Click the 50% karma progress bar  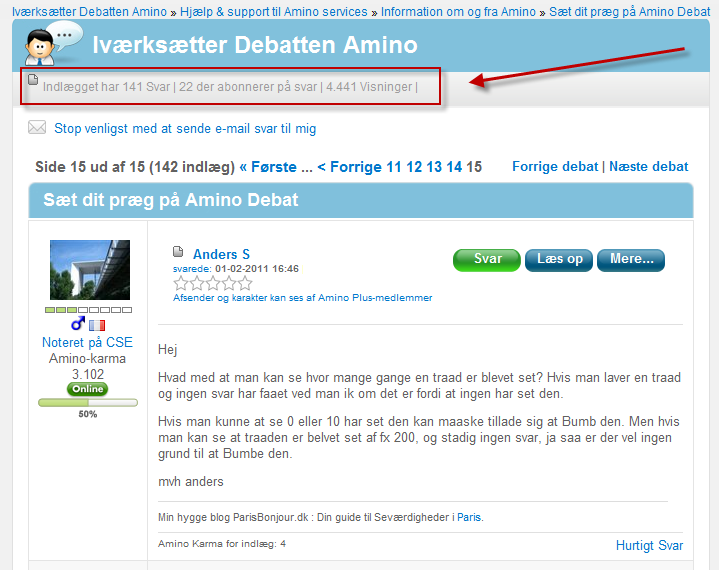point(87,402)
